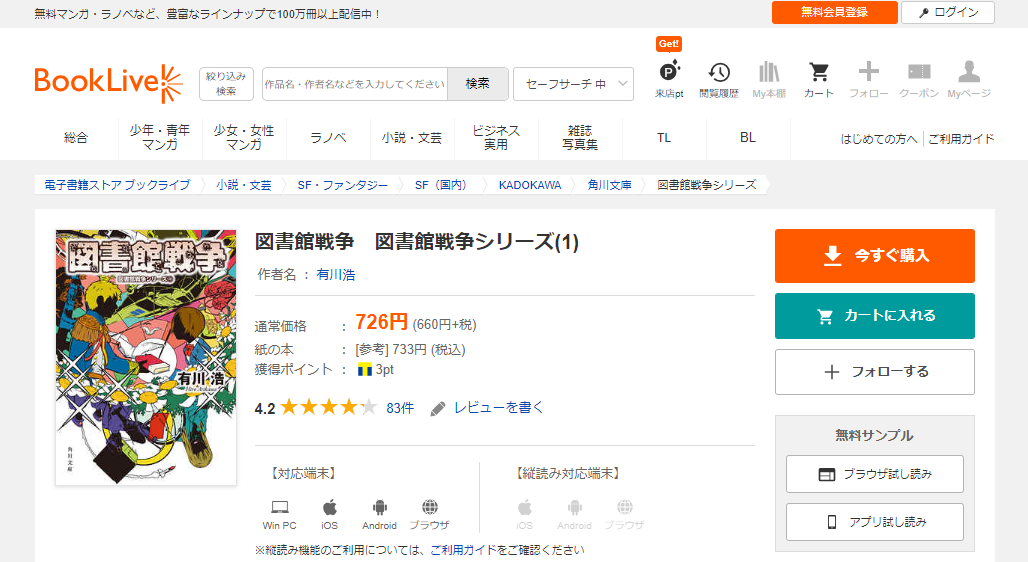The image size is (1028, 562).
Task: Go to 小説・文芸 breadcrumb link
Action: 244,185
